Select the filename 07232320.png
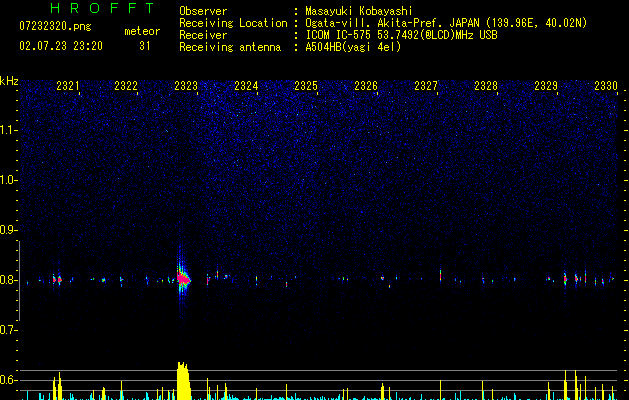The width and height of the screenshot is (629, 400). (x=55, y=27)
